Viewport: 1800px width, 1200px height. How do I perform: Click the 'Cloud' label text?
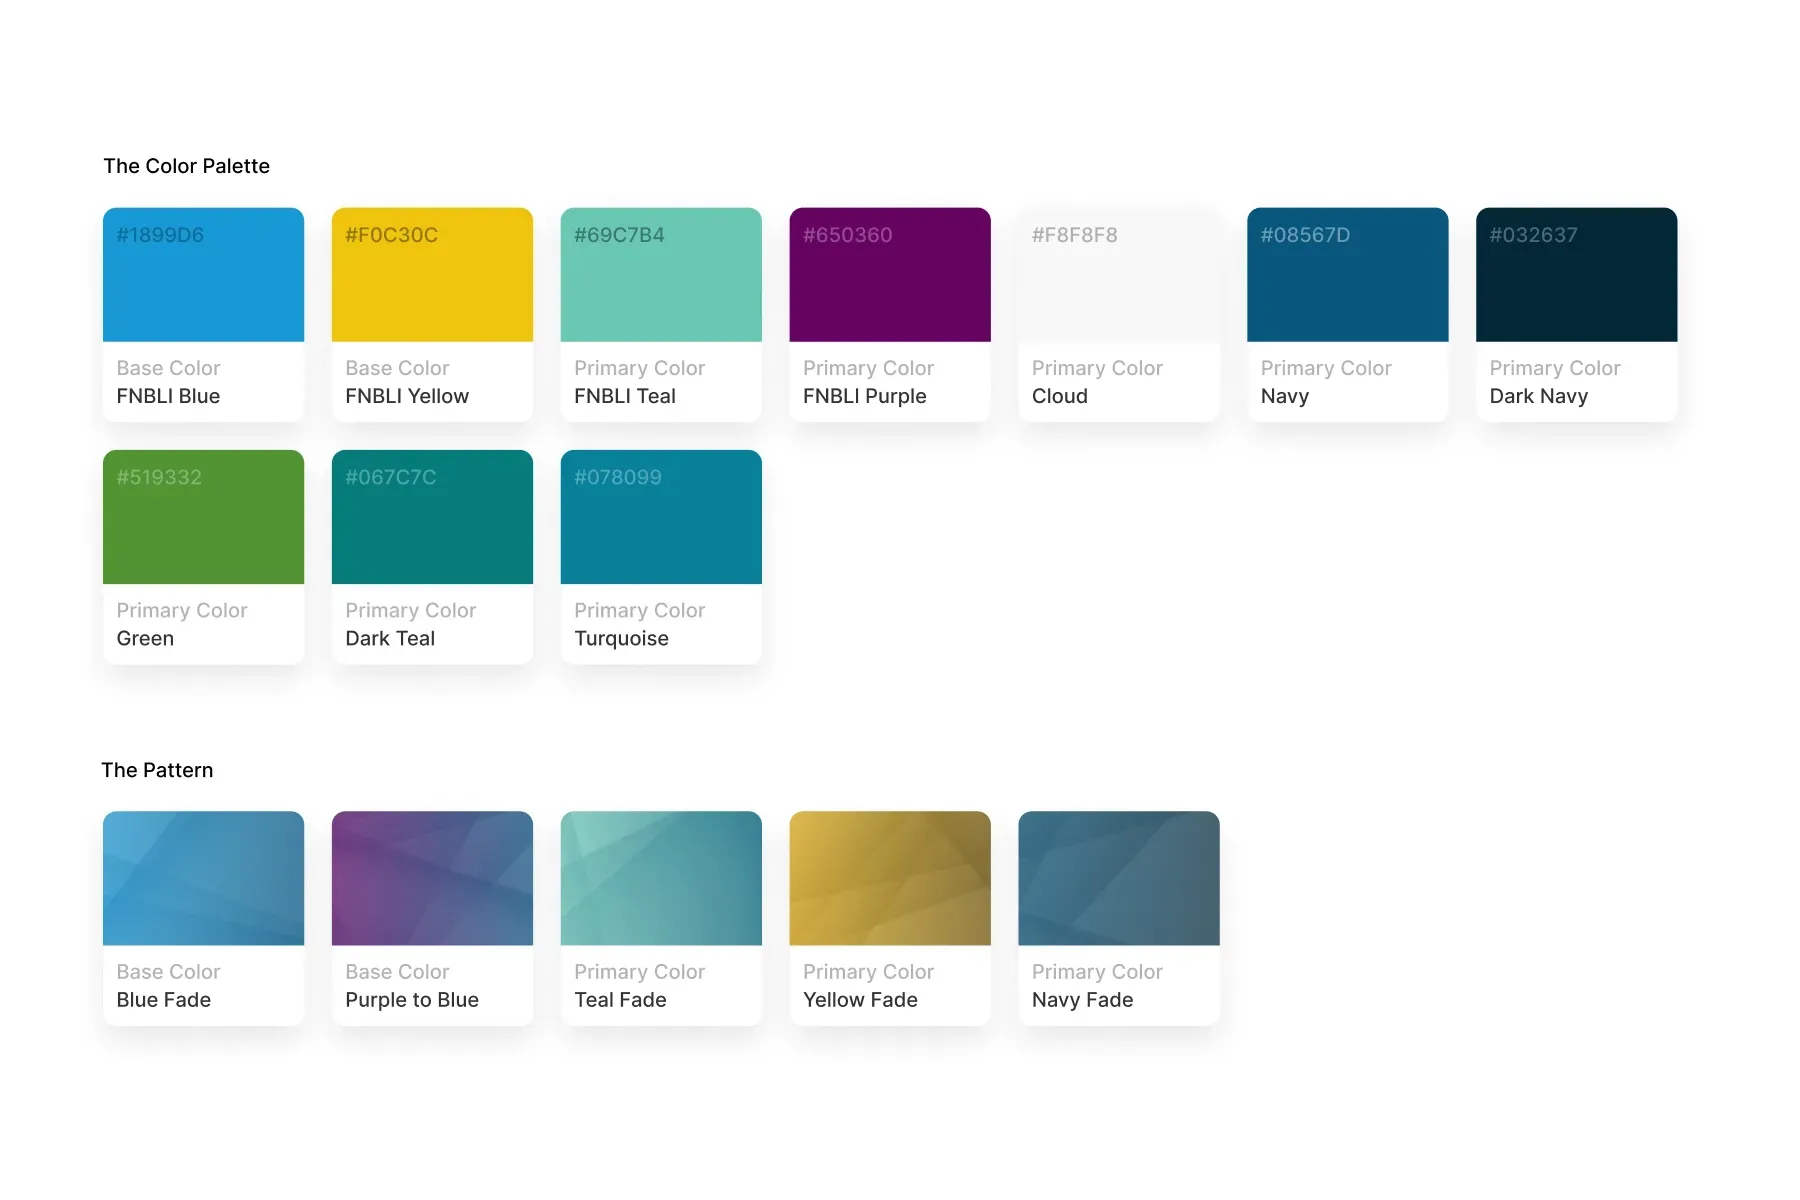pyautogui.click(x=1060, y=396)
